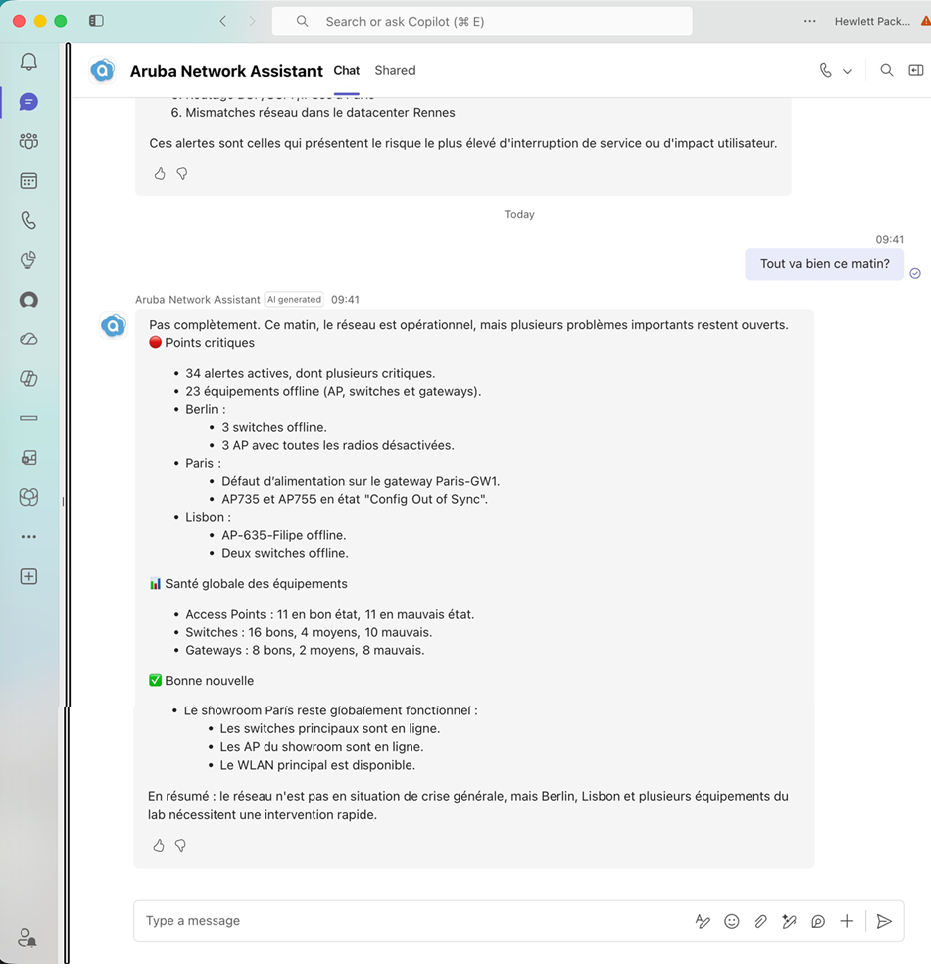Click 'Mismatches réseau dans le datacenter Rennes' line
The width and height of the screenshot is (931, 970).
[x=320, y=113]
